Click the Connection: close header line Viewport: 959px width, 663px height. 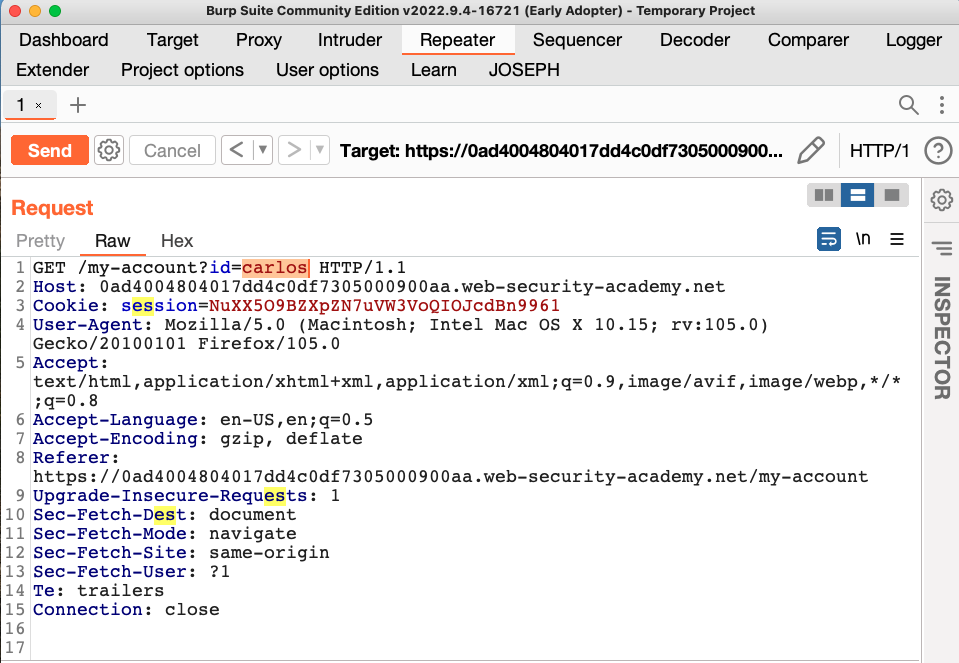click(x=126, y=610)
